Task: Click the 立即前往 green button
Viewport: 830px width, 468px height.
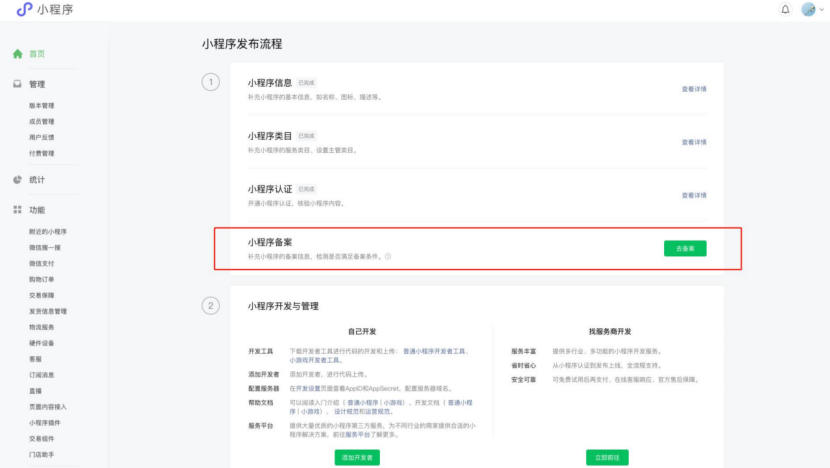Action: coord(607,457)
